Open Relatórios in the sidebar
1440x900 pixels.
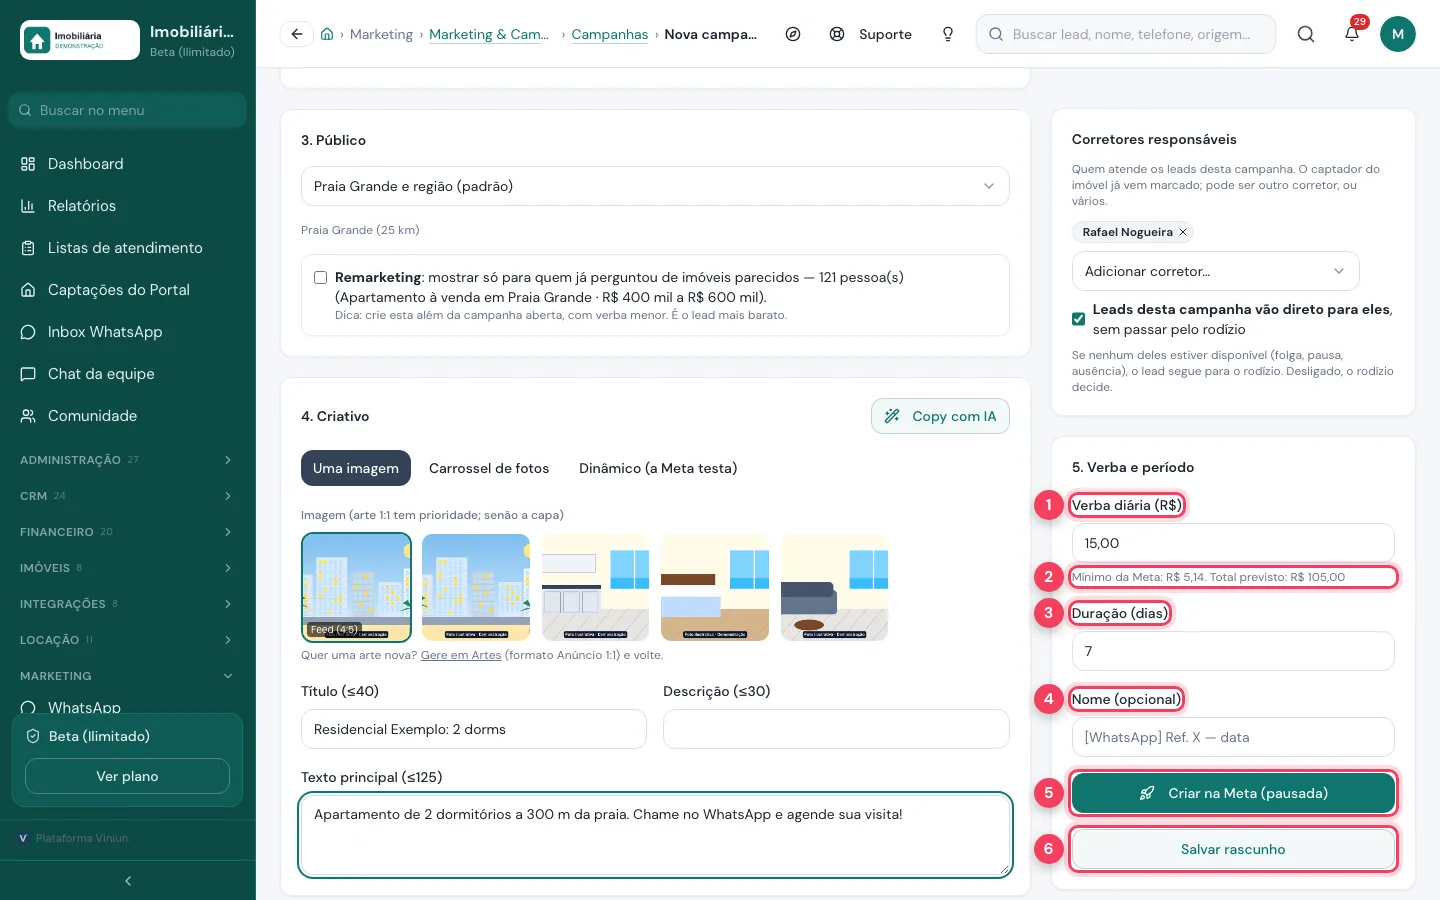click(x=128, y=206)
